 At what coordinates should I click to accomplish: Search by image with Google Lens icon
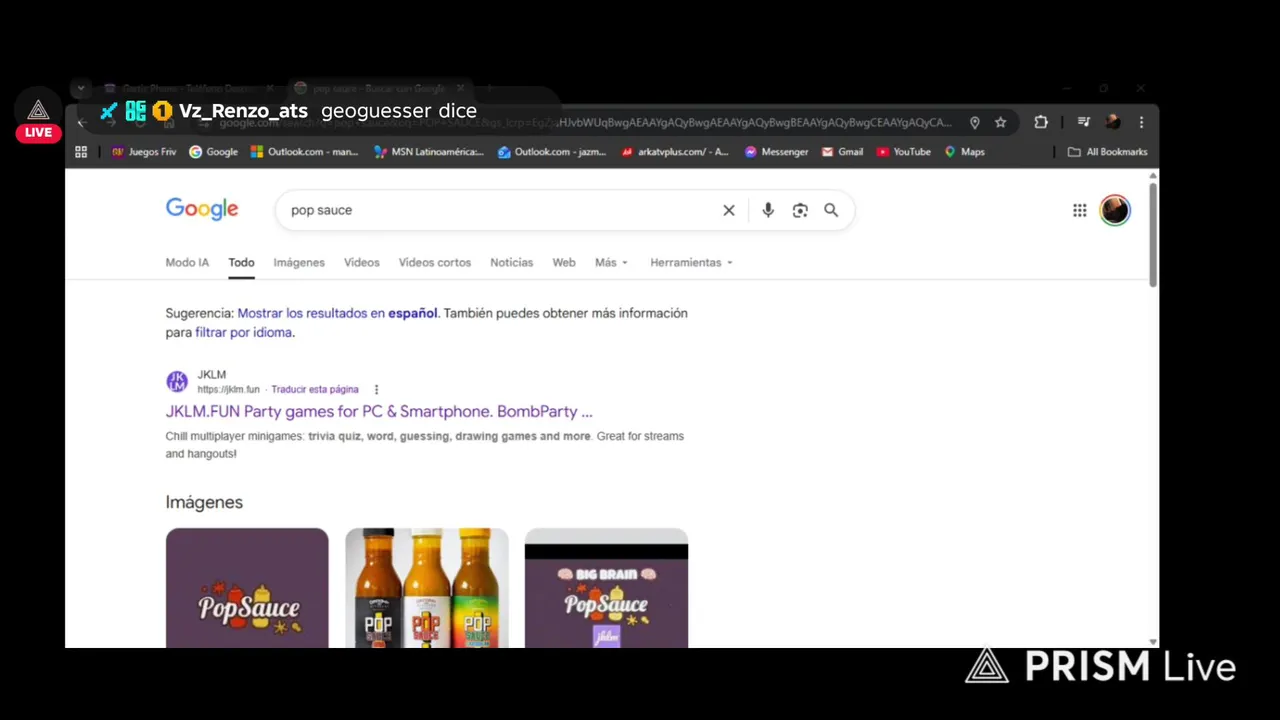[800, 210]
